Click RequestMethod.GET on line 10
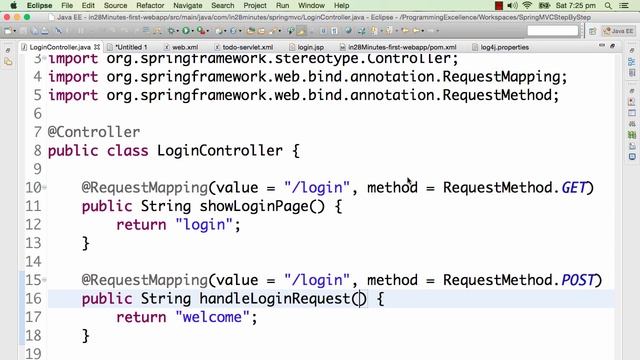This screenshot has width=640, height=360. pos(515,188)
